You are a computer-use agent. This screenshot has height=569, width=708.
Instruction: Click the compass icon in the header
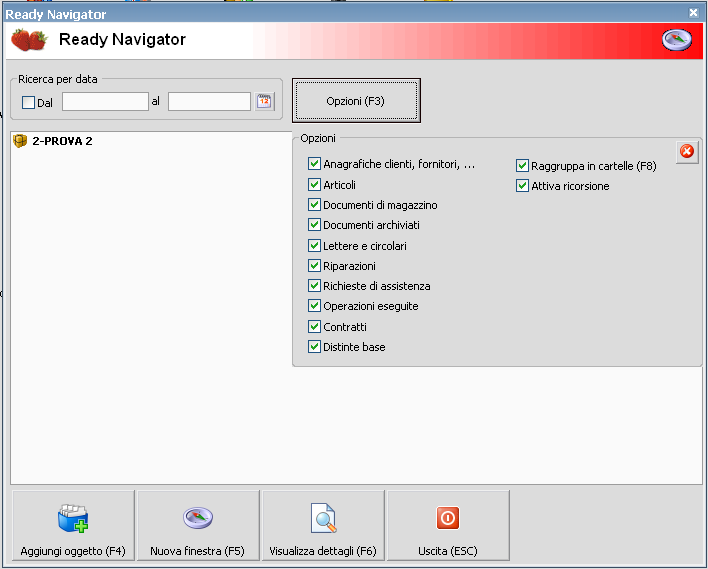(x=677, y=40)
